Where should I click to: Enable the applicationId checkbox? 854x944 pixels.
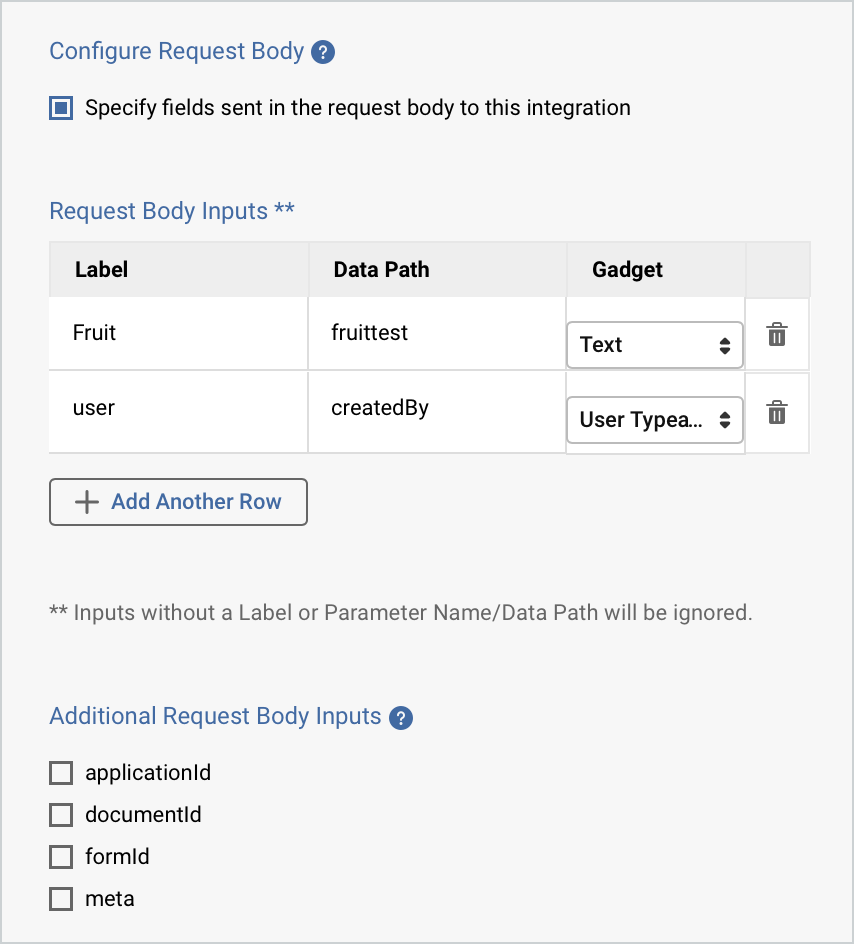click(60, 773)
